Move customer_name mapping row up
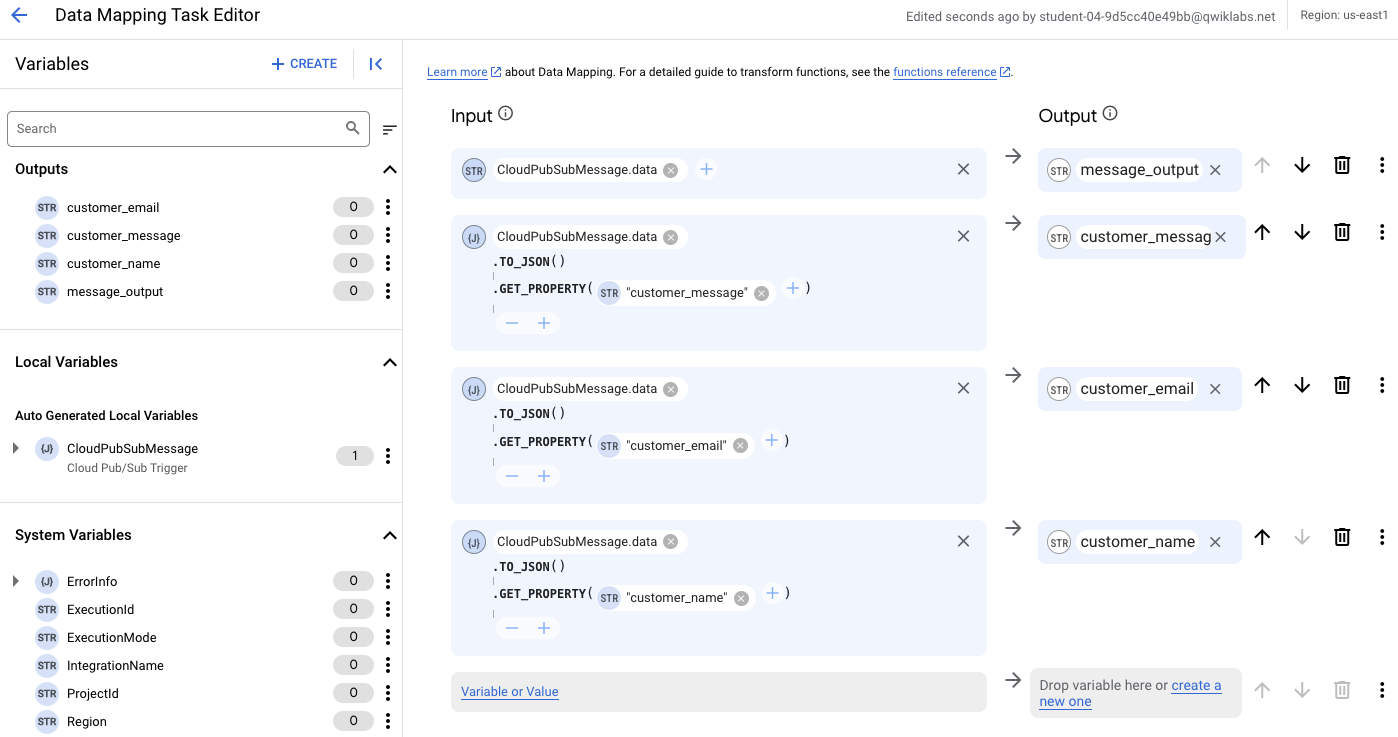Viewport: 1398px width, 737px height. (1262, 537)
